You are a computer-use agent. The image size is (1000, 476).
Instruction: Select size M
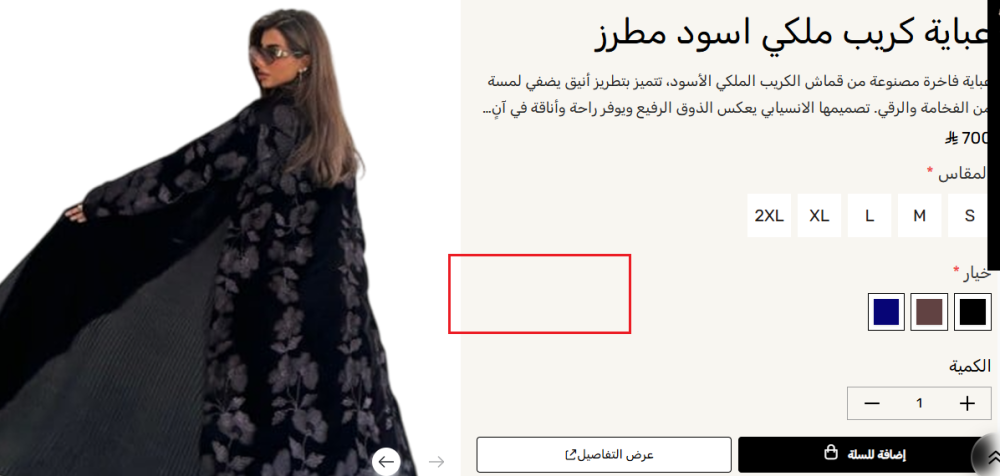(x=920, y=216)
